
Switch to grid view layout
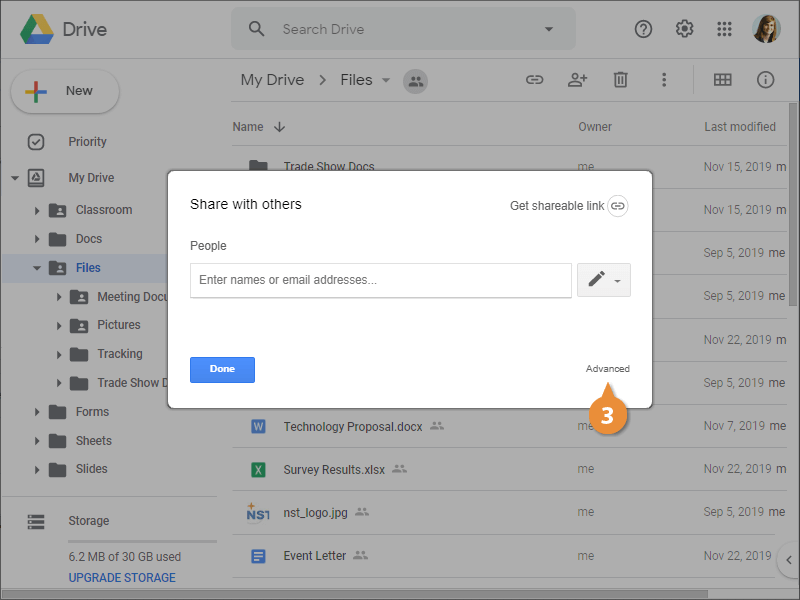click(722, 80)
